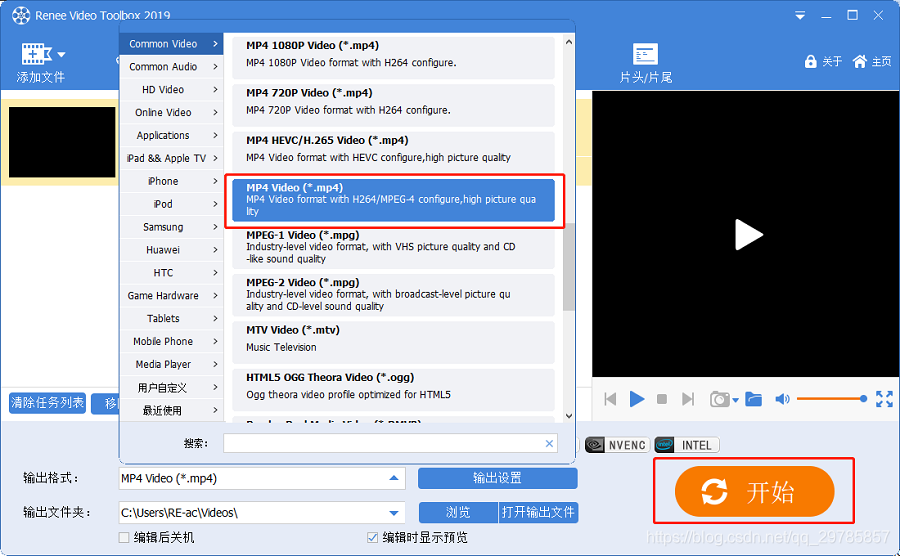
Task: Open the HTC category
Action: click(172, 273)
